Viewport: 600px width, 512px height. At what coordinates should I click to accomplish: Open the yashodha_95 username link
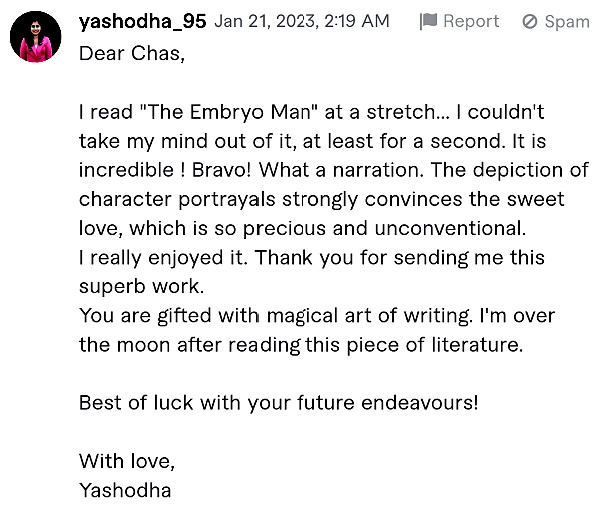[x=142, y=21]
